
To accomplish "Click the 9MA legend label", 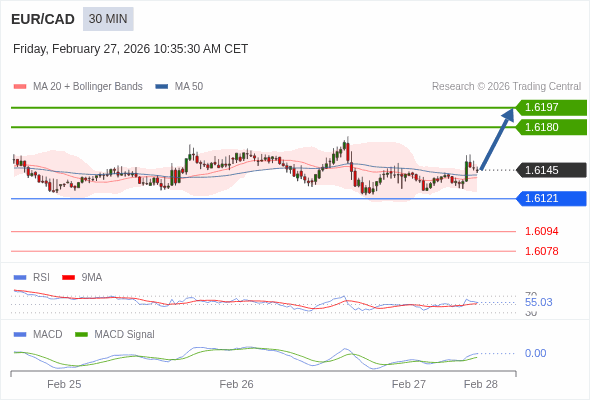I will (x=92, y=278).
